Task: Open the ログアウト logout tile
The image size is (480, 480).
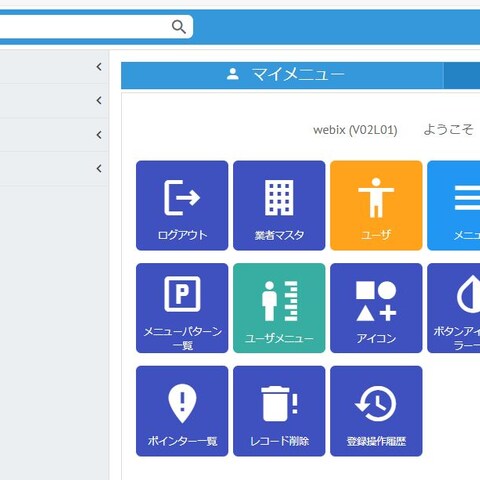Action: coord(182,205)
